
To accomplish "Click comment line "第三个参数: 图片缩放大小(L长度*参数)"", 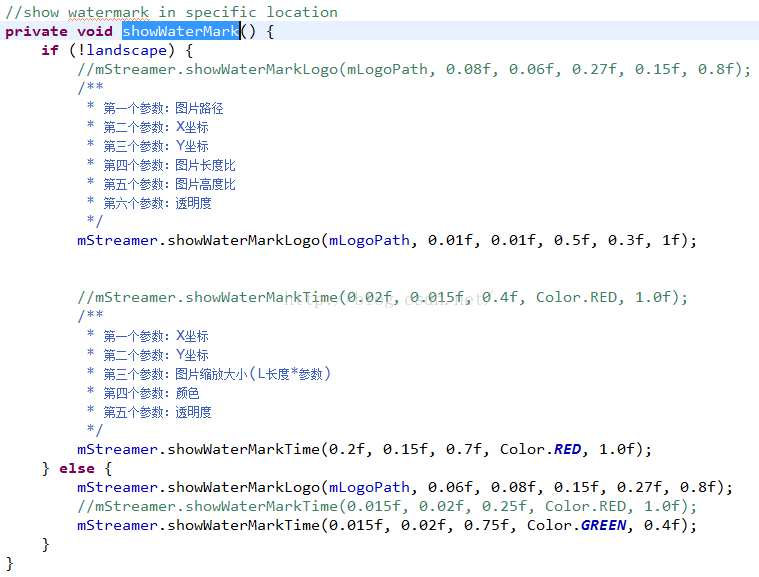I will pos(217,374).
